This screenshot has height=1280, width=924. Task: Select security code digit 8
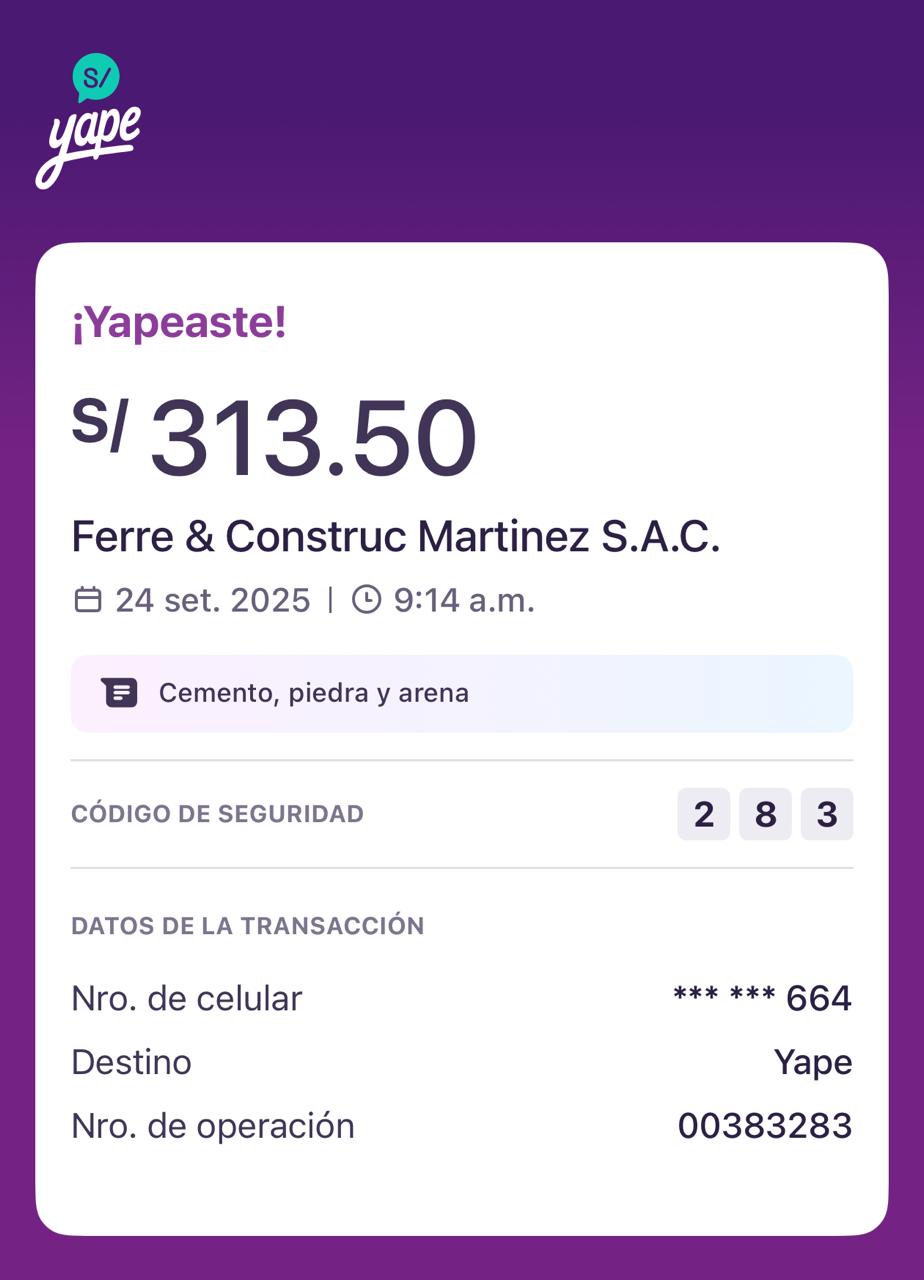click(x=766, y=814)
